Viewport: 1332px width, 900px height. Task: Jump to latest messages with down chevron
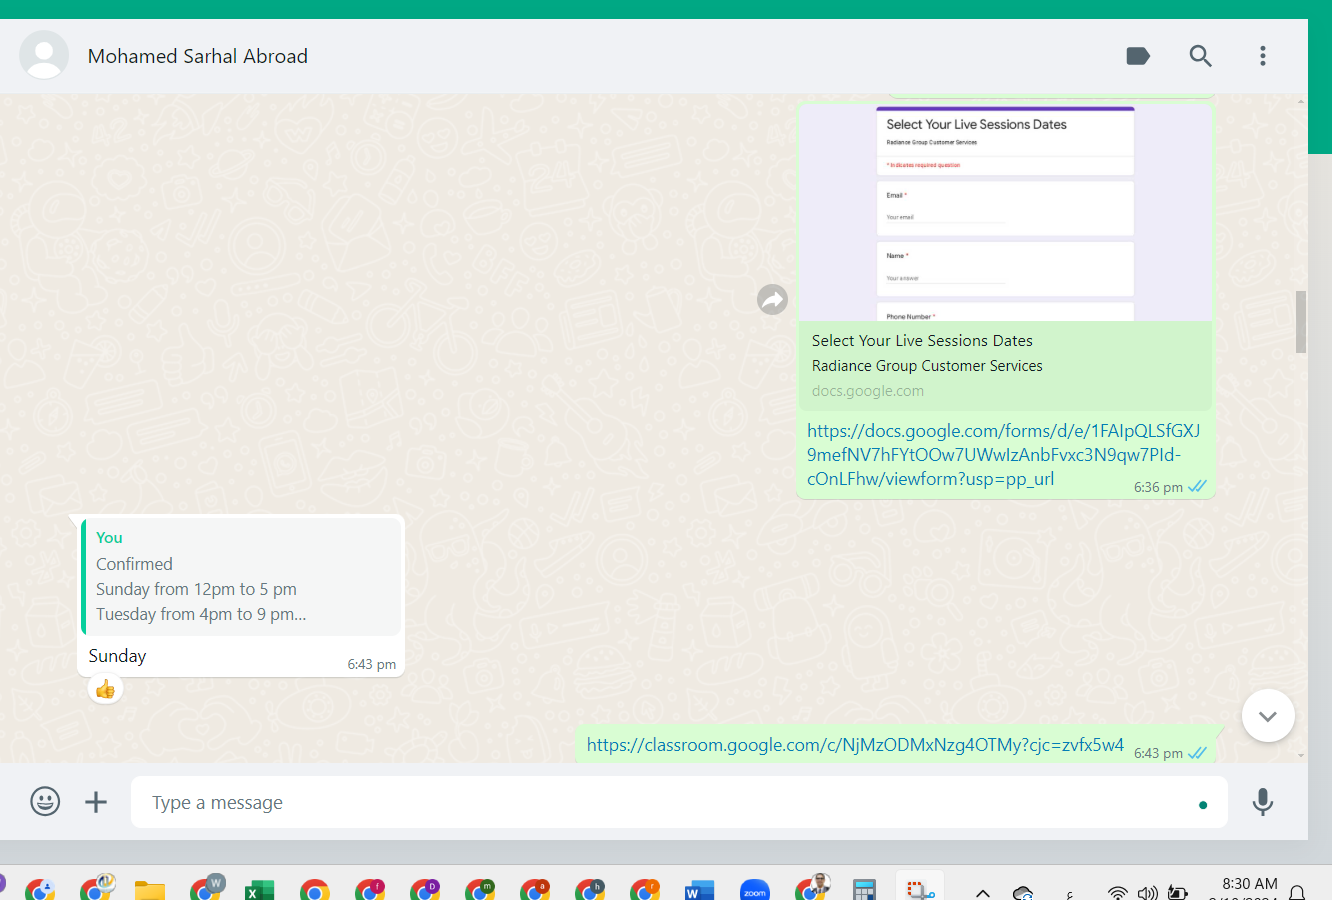pos(1268,716)
